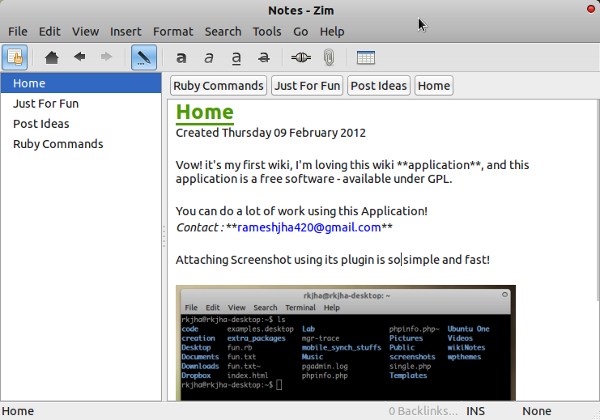Toggle the index side pane button
The width and height of the screenshot is (600, 420).
pos(16,57)
